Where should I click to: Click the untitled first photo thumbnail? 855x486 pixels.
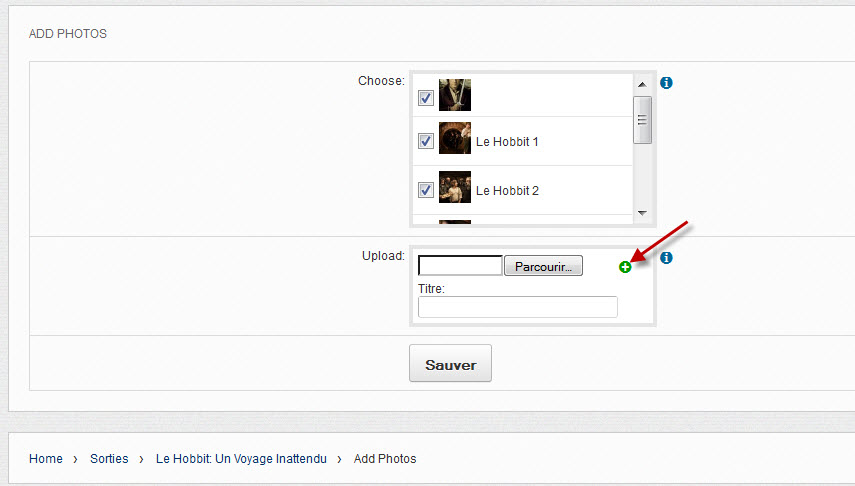(455, 95)
